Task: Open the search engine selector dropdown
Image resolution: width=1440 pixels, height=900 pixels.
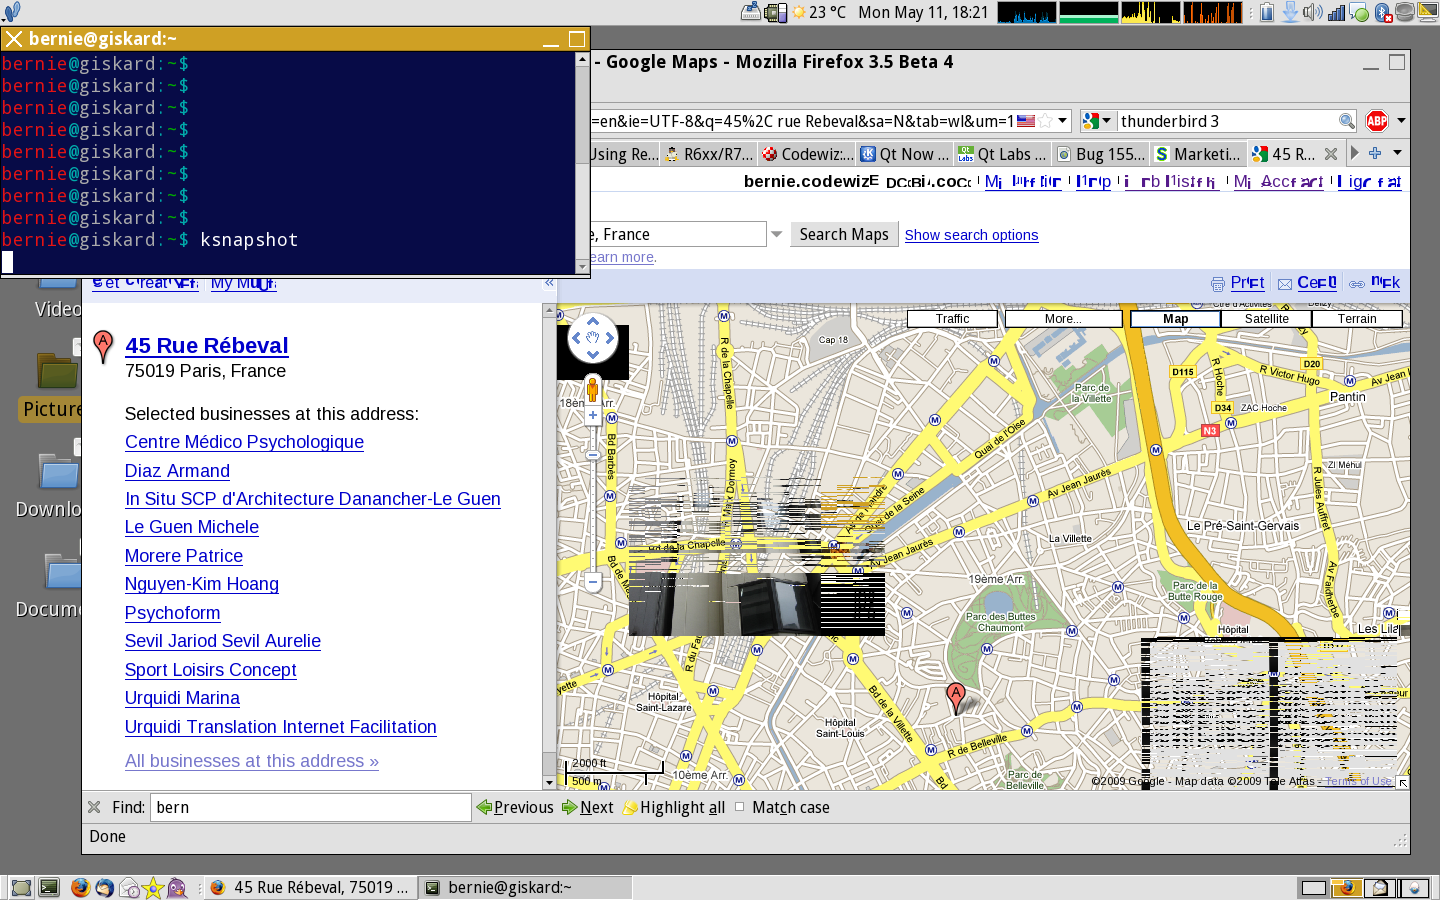Action: click(1097, 121)
